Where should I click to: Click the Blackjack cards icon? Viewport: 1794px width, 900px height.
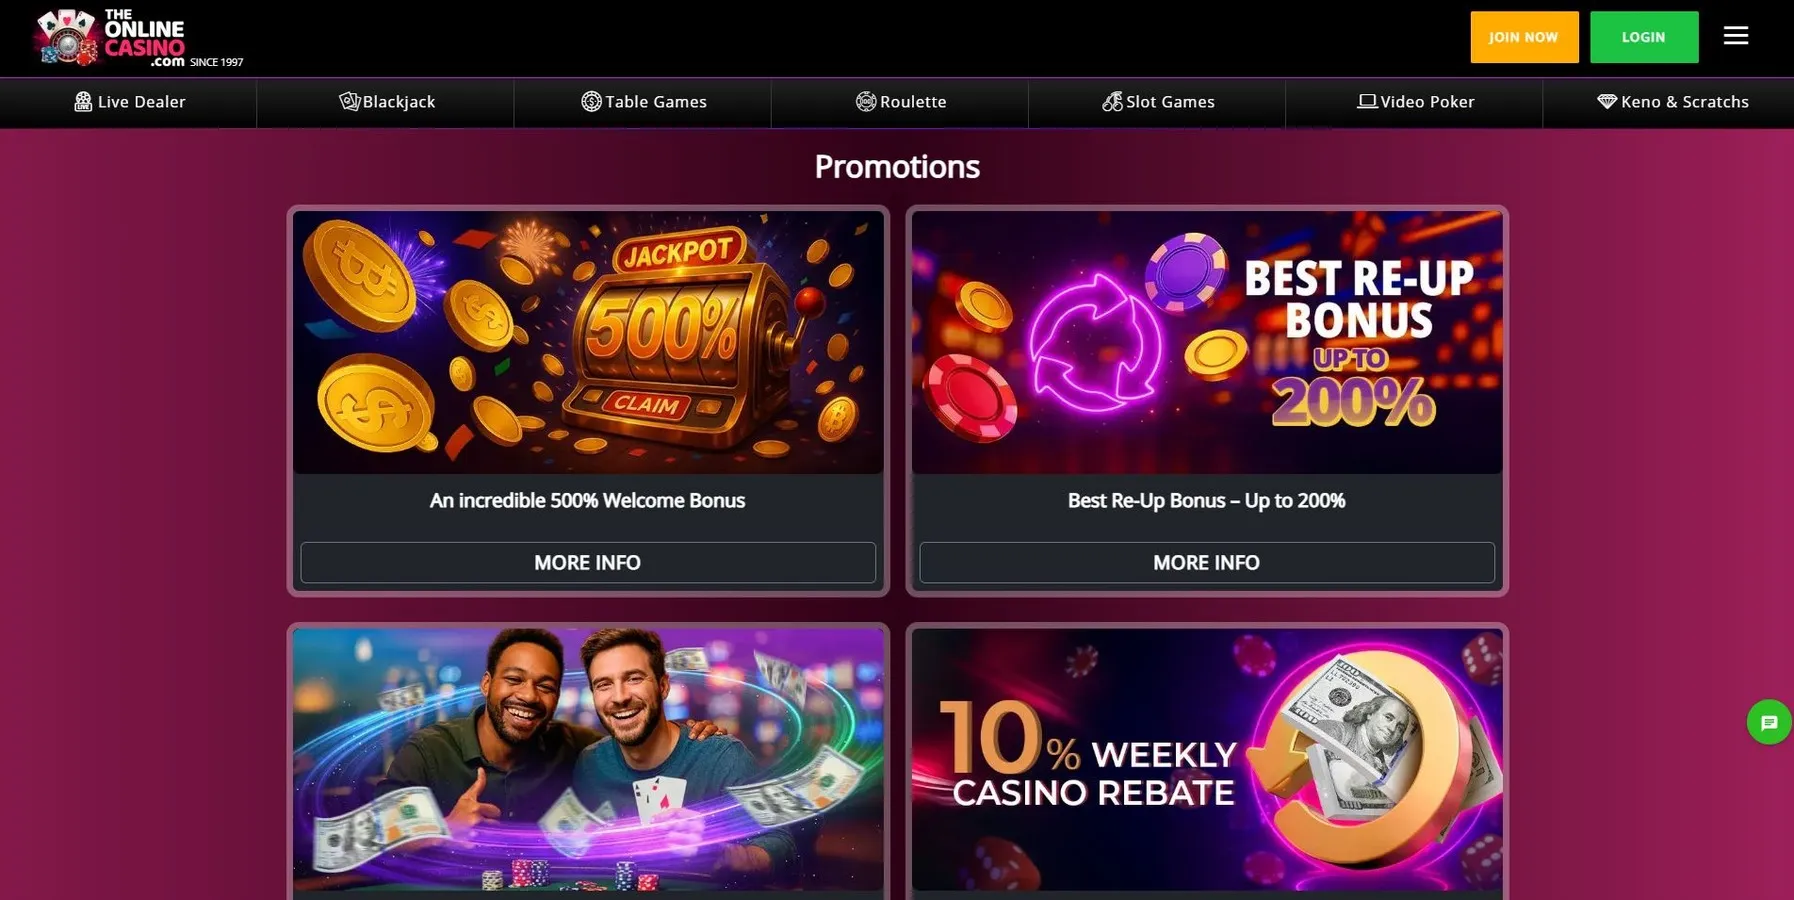pos(349,102)
